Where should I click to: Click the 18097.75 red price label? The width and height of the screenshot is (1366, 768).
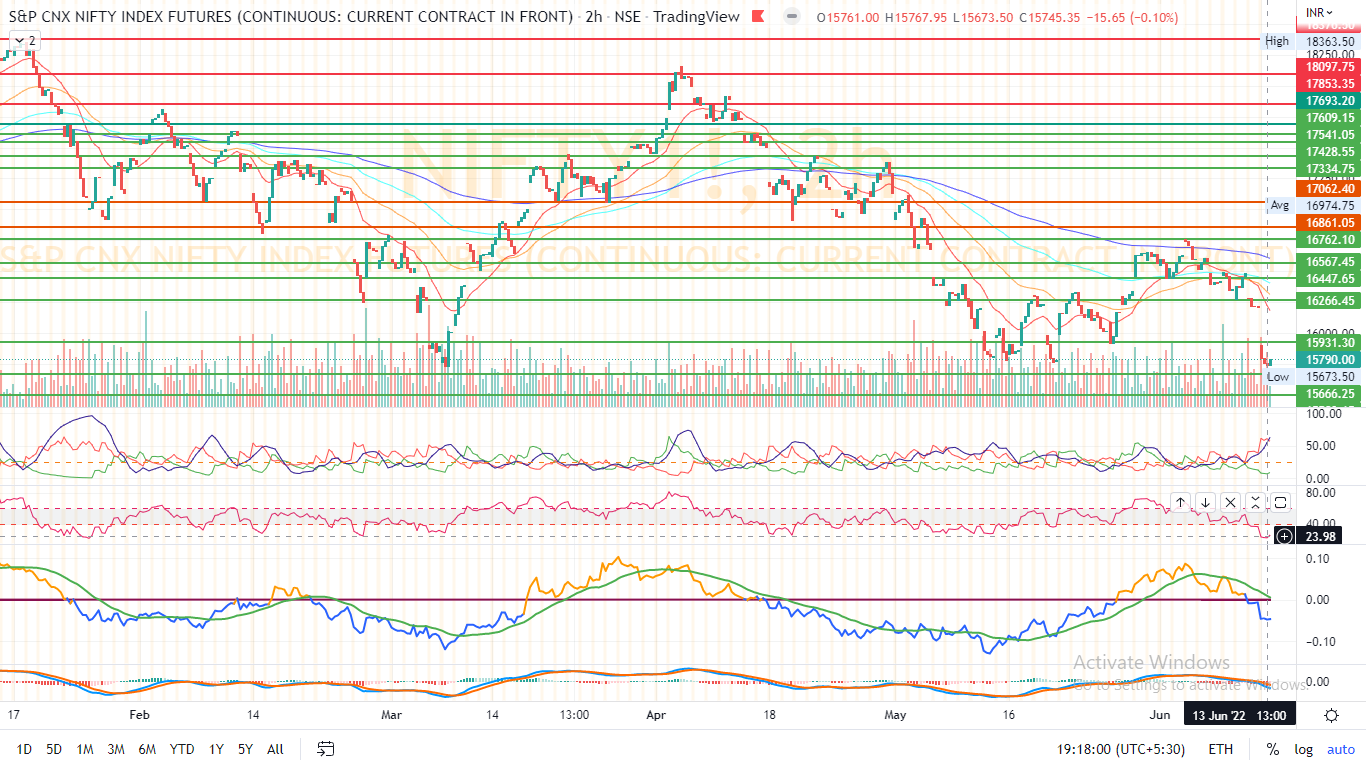click(x=1329, y=66)
